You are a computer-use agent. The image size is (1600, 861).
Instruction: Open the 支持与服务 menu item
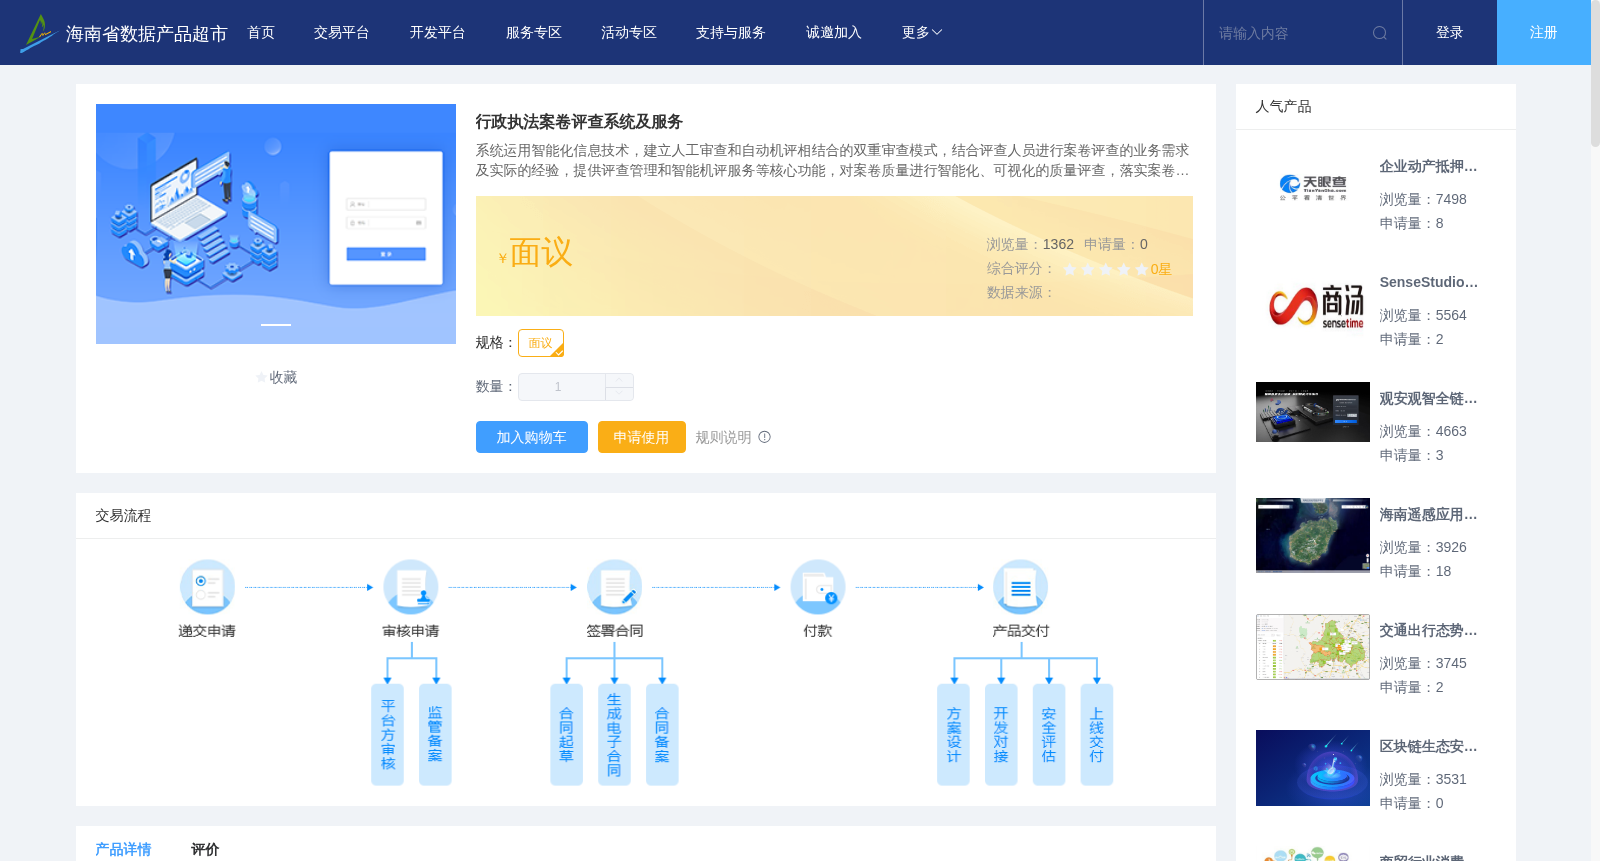click(730, 33)
